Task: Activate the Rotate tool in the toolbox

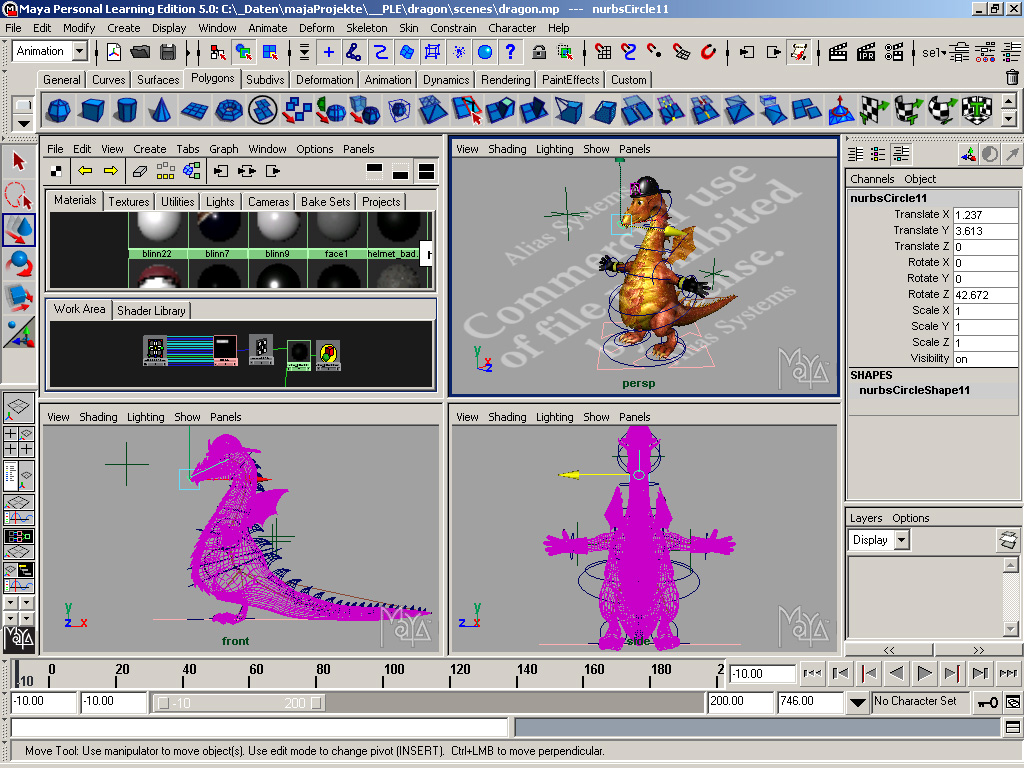Action: click(19, 264)
